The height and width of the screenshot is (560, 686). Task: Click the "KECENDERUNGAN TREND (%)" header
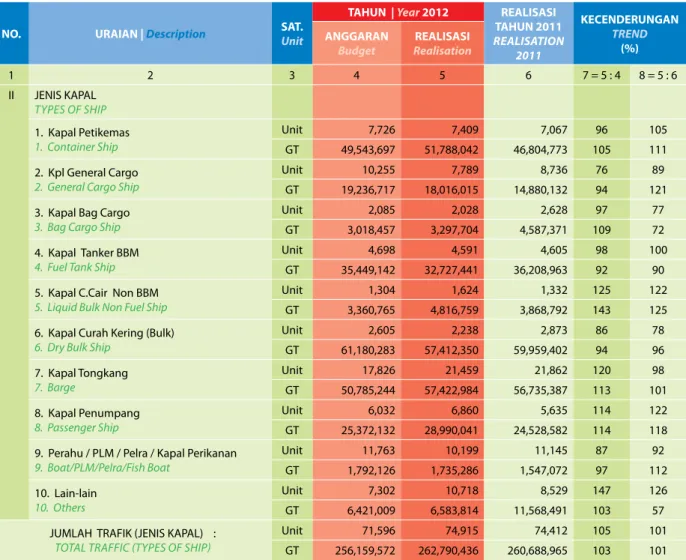tap(630, 34)
